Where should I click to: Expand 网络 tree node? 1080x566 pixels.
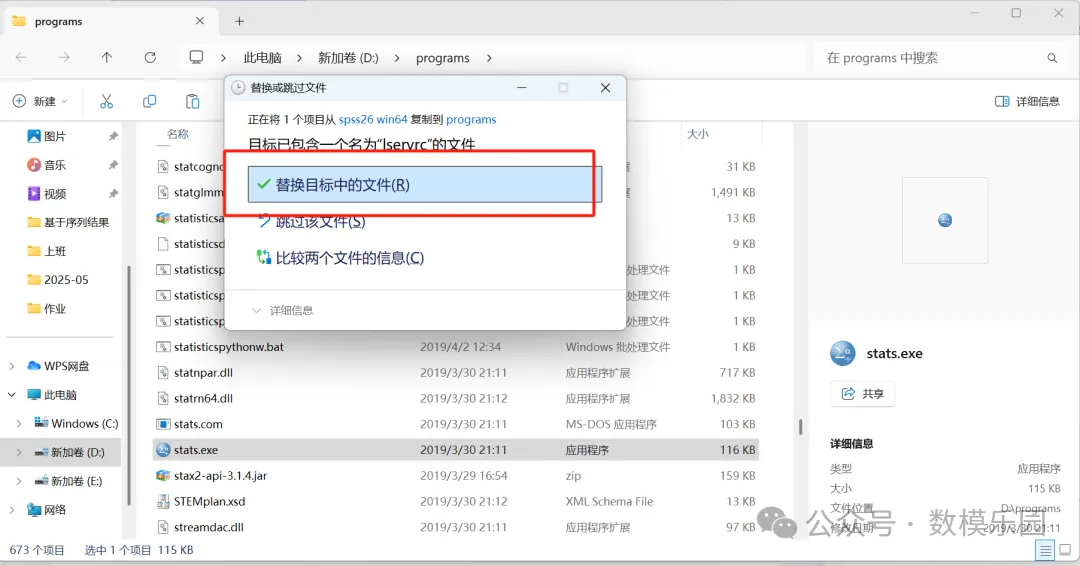tap(12, 510)
